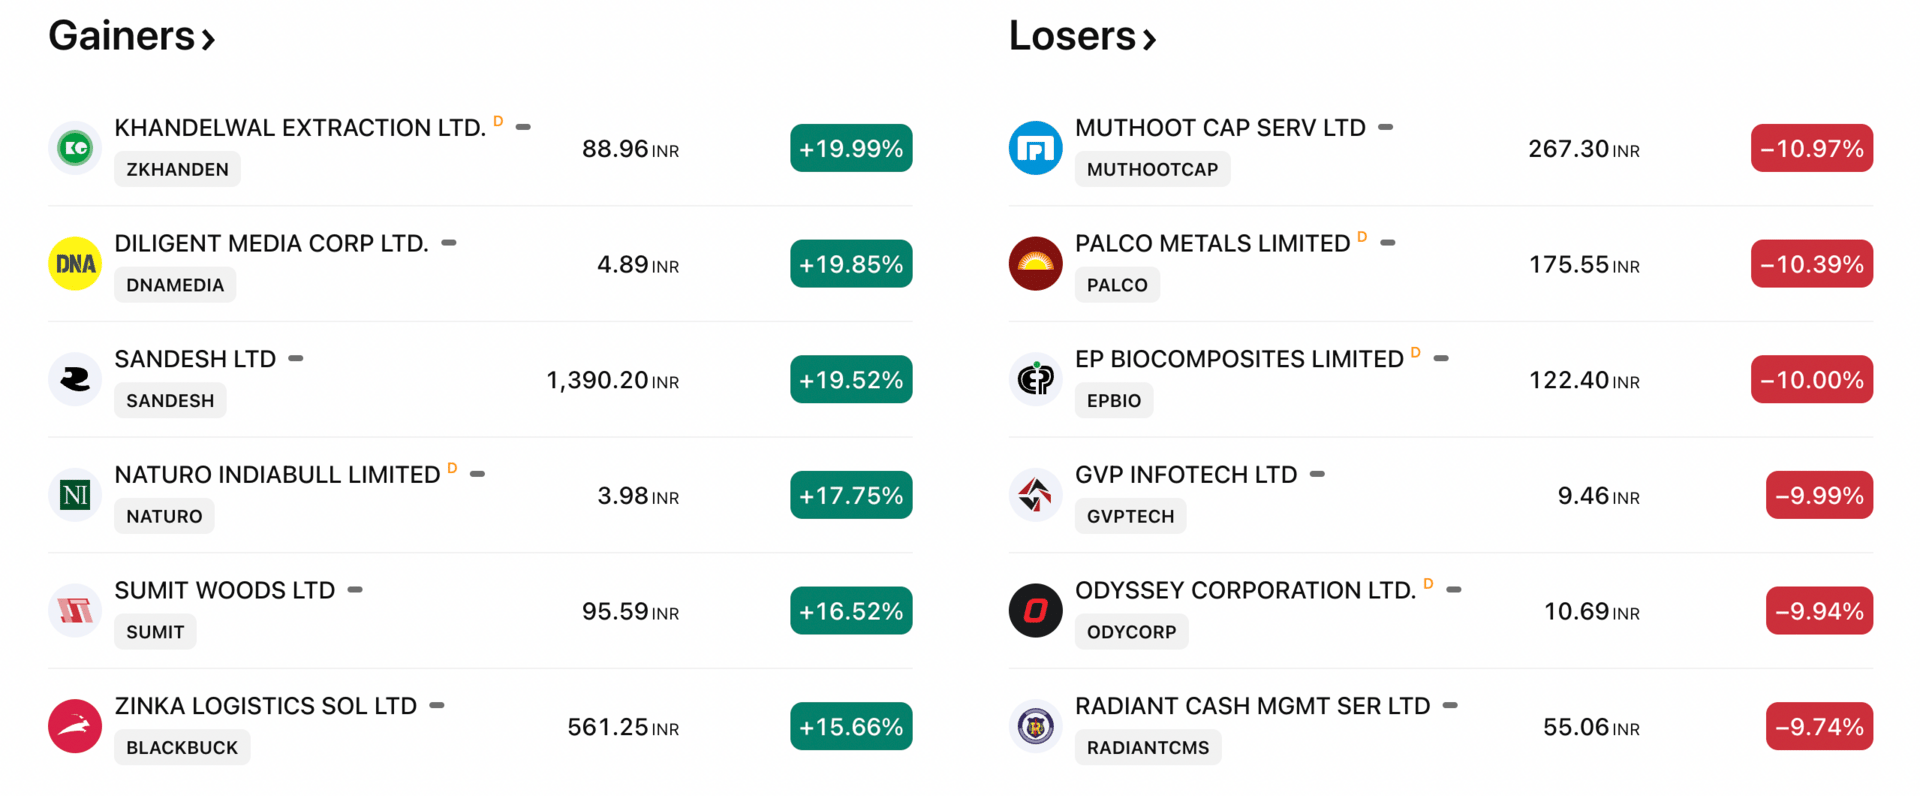This screenshot has height=796, width=1920.
Task: Click the Odyssey Corporation black logo
Action: point(1035,610)
